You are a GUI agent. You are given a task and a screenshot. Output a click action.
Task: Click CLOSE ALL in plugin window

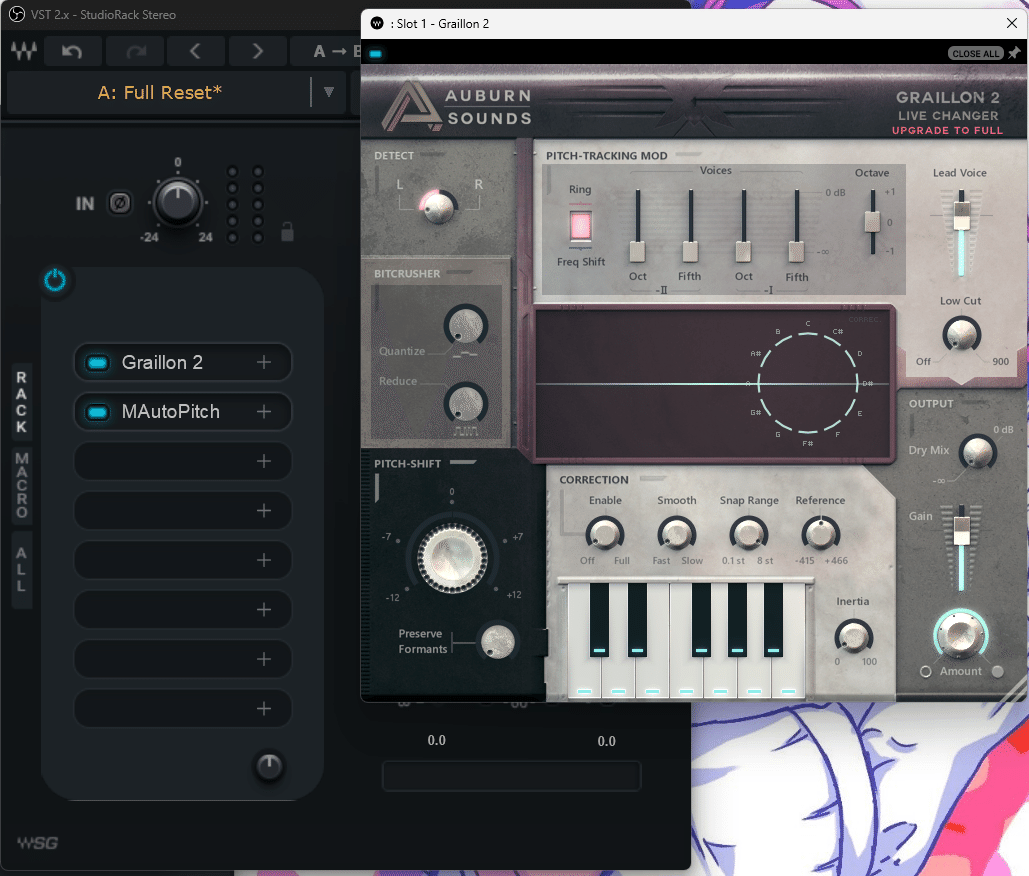(x=975, y=53)
